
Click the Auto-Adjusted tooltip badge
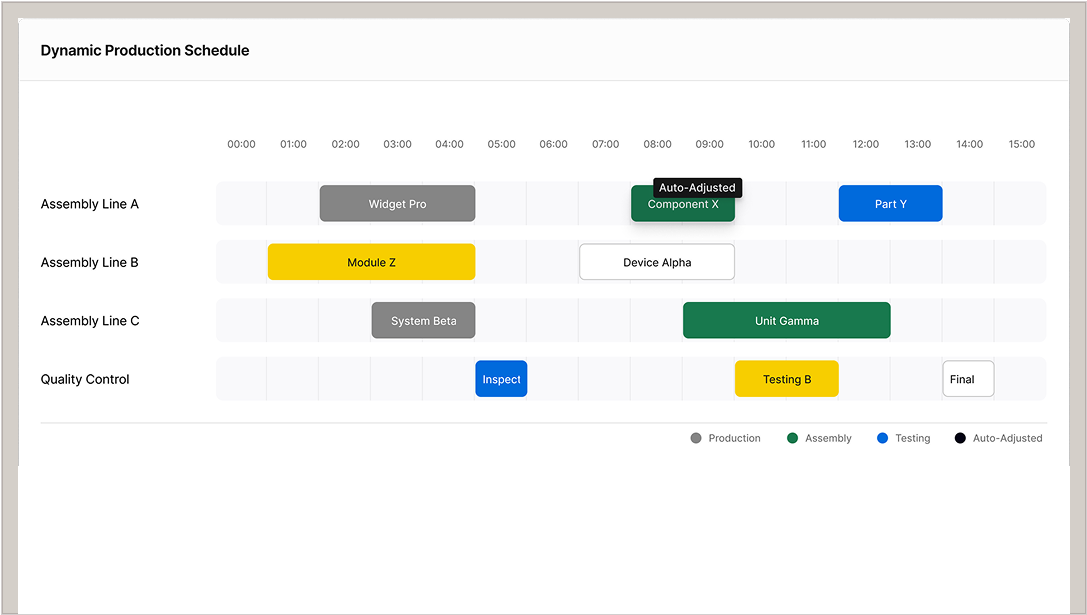[697, 188]
